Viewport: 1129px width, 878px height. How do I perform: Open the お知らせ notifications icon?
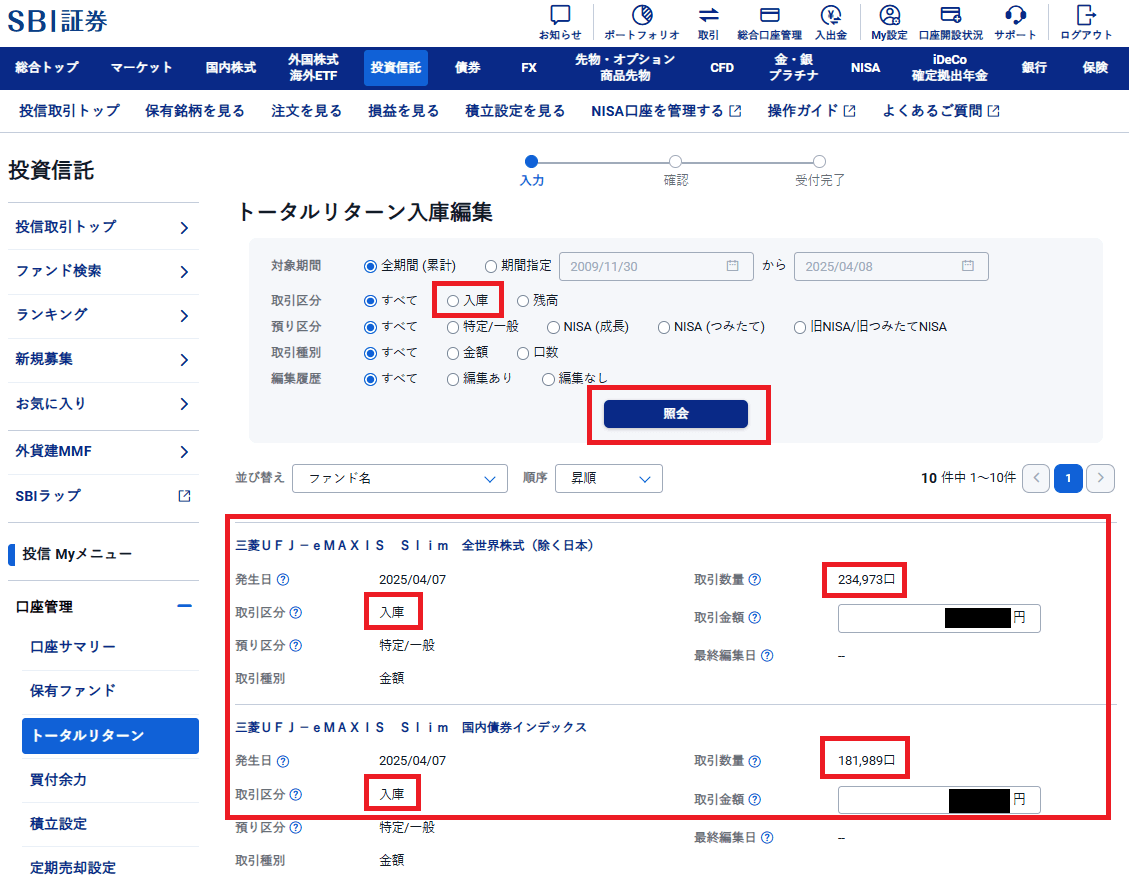pyautogui.click(x=559, y=15)
